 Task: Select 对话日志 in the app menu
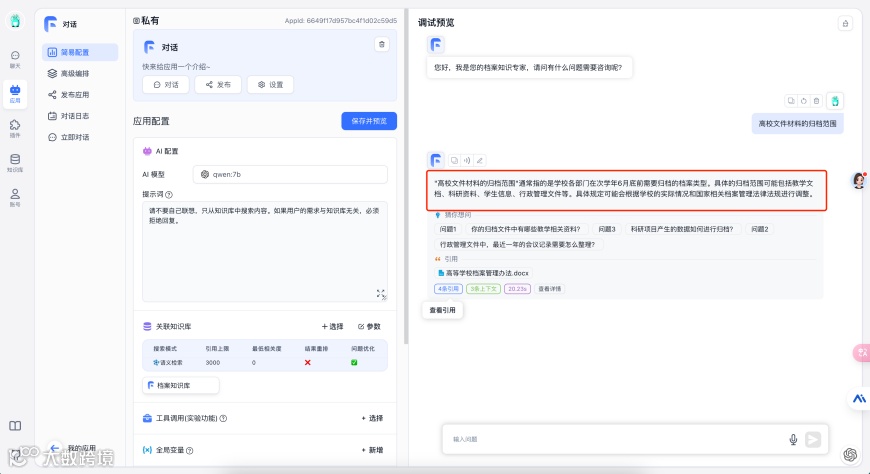point(80,115)
